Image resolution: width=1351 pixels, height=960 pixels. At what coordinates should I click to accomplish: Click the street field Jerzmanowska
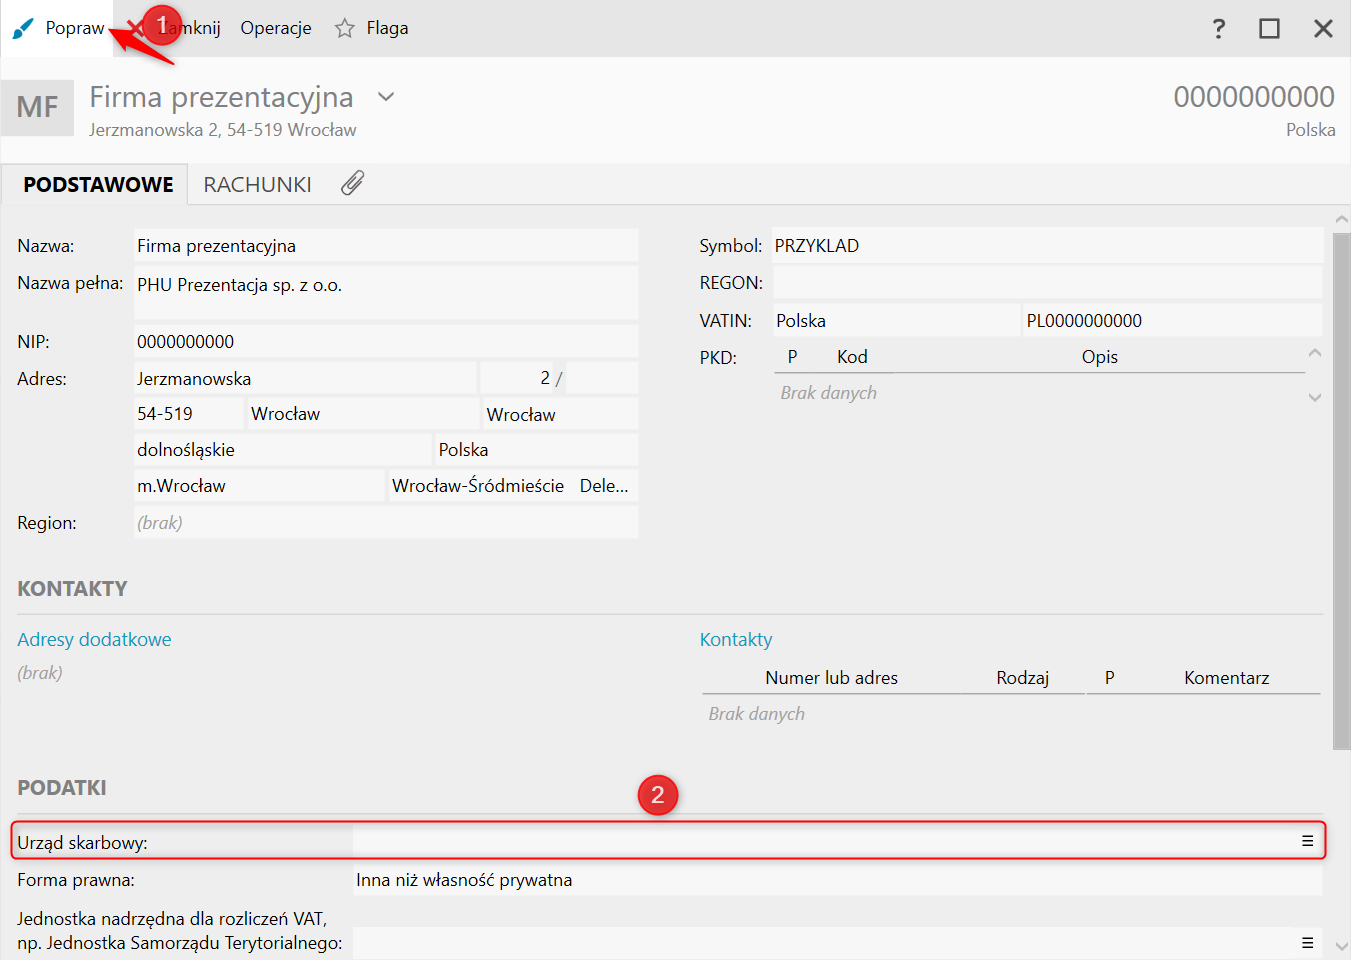pos(305,378)
